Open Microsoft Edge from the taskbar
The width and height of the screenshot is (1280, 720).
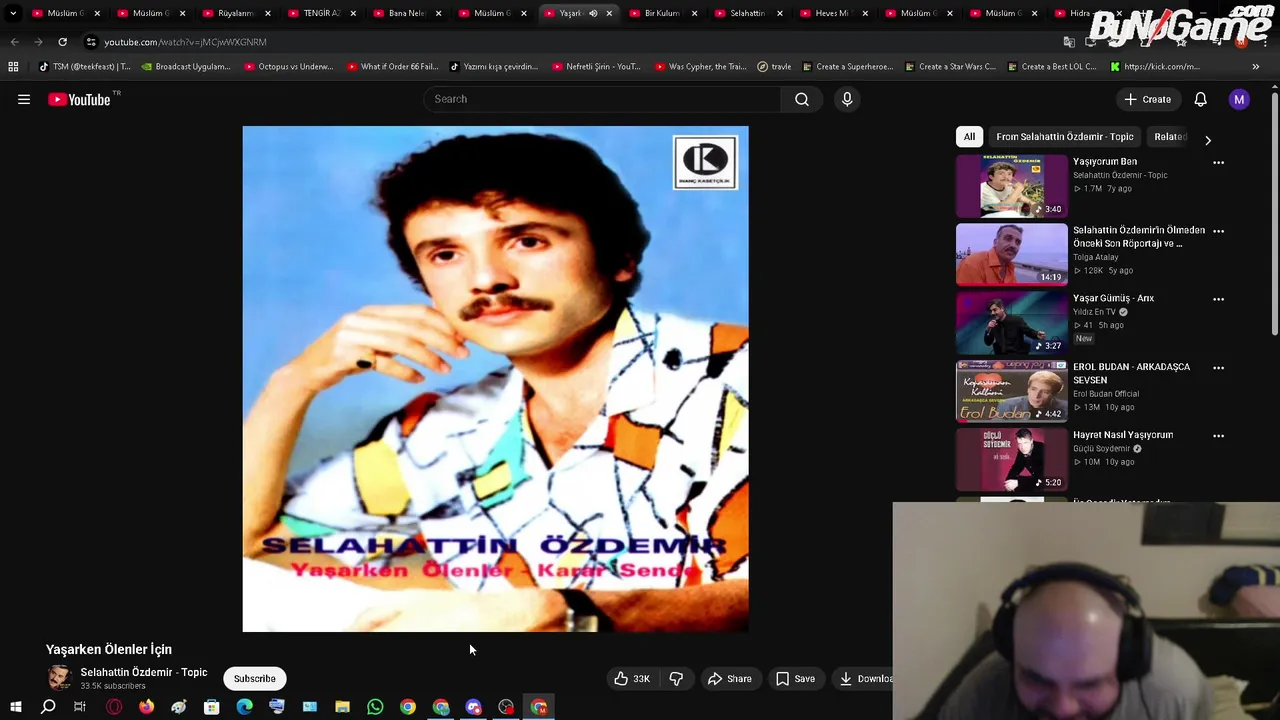click(244, 707)
